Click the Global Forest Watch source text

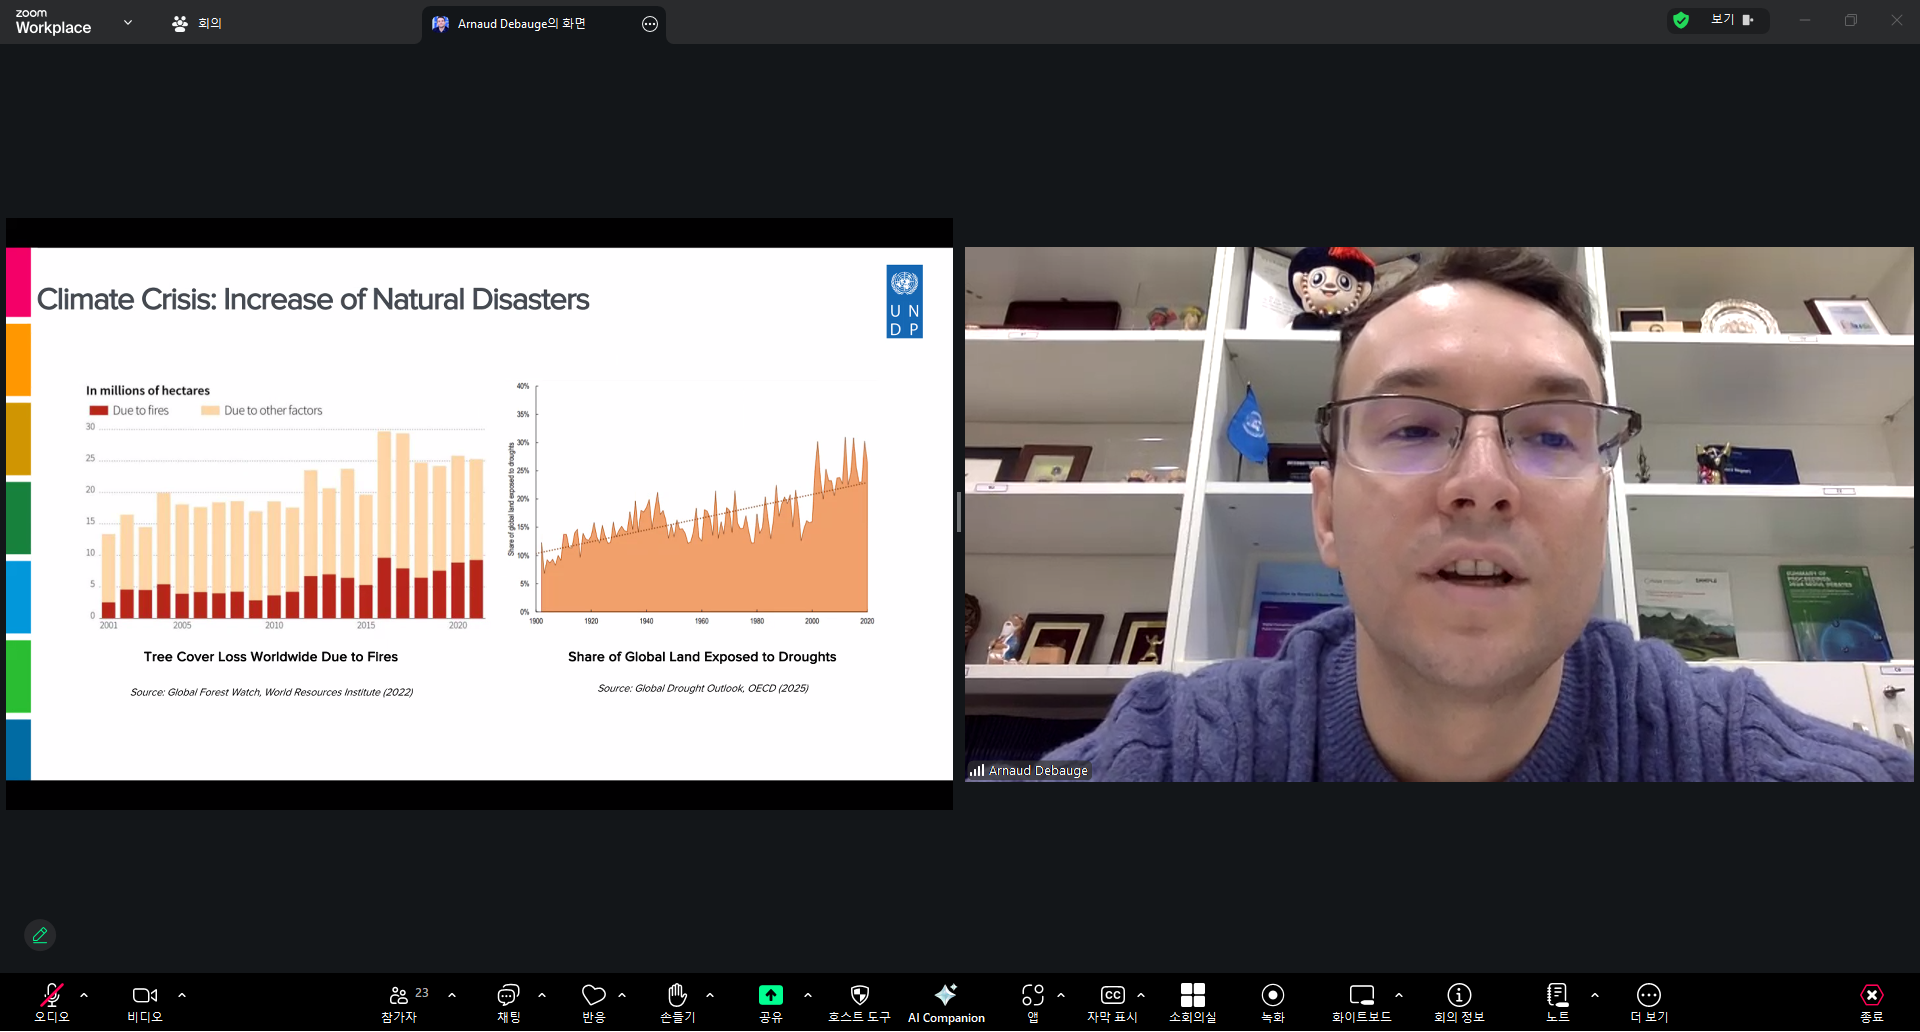pyautogui.click(x=271, y=692)
